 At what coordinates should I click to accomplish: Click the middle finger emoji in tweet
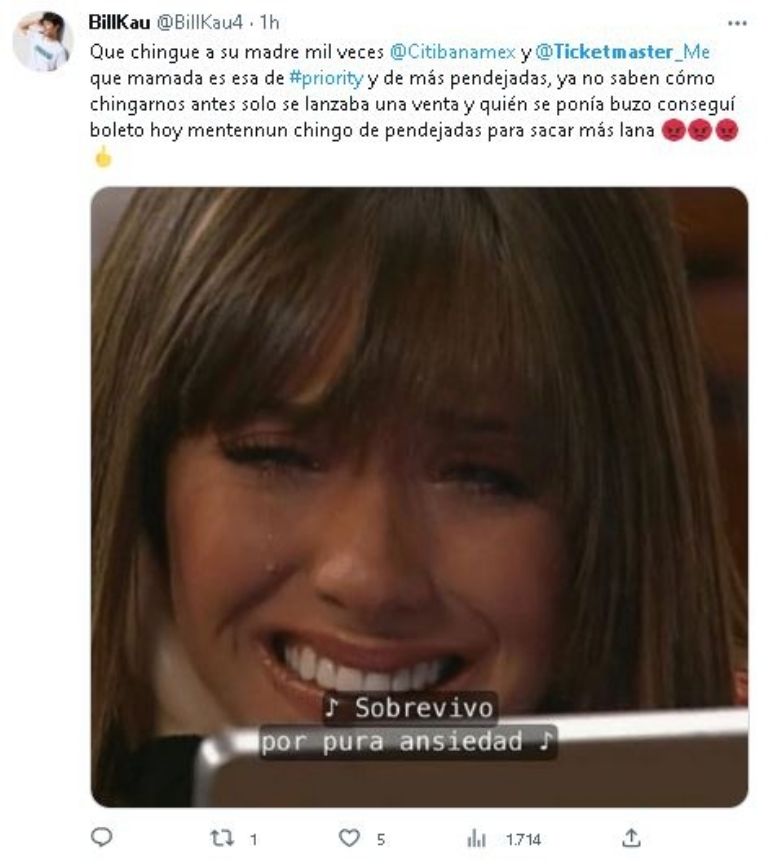(x=103, y=157)
